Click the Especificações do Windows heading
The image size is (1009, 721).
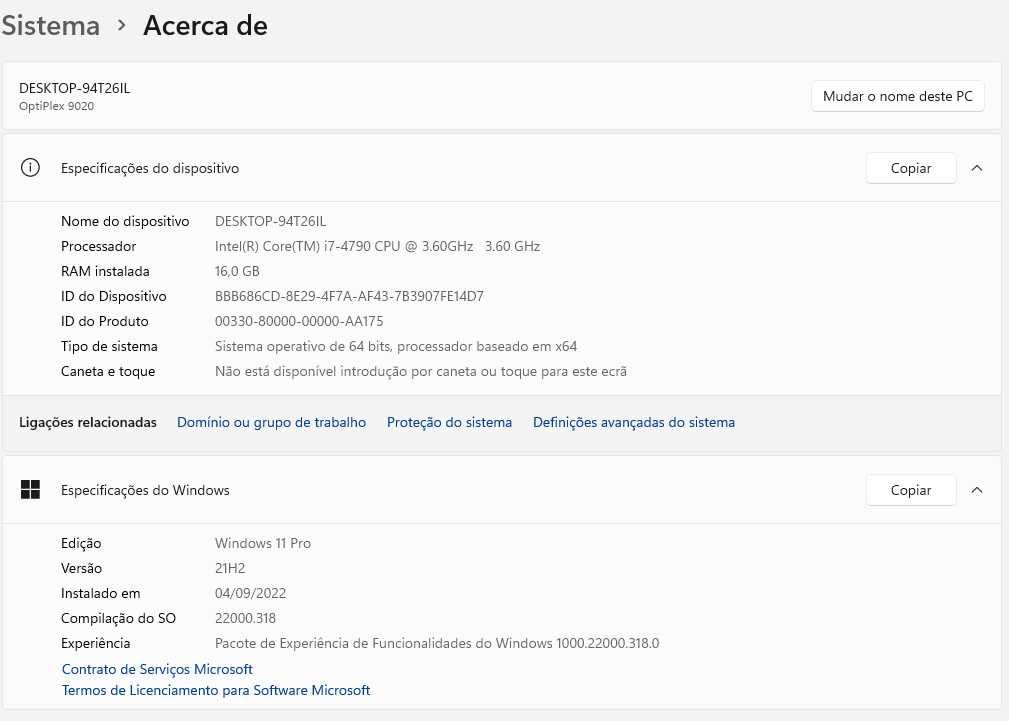click(x=145, y=490)
